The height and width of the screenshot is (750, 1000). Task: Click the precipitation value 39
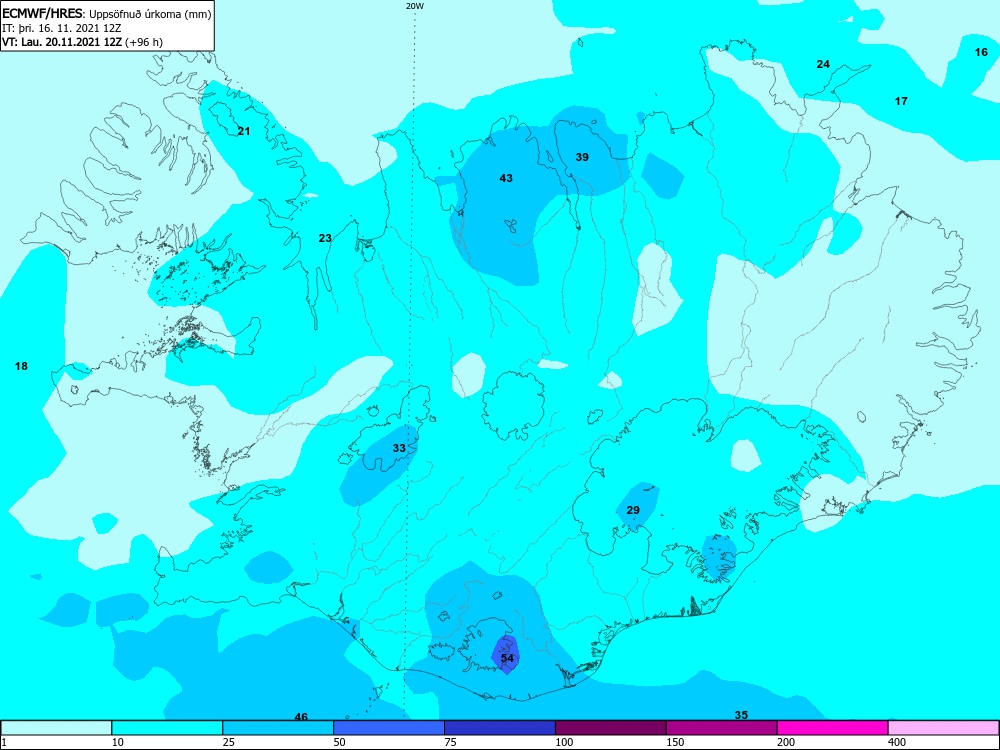click(582, 157)
